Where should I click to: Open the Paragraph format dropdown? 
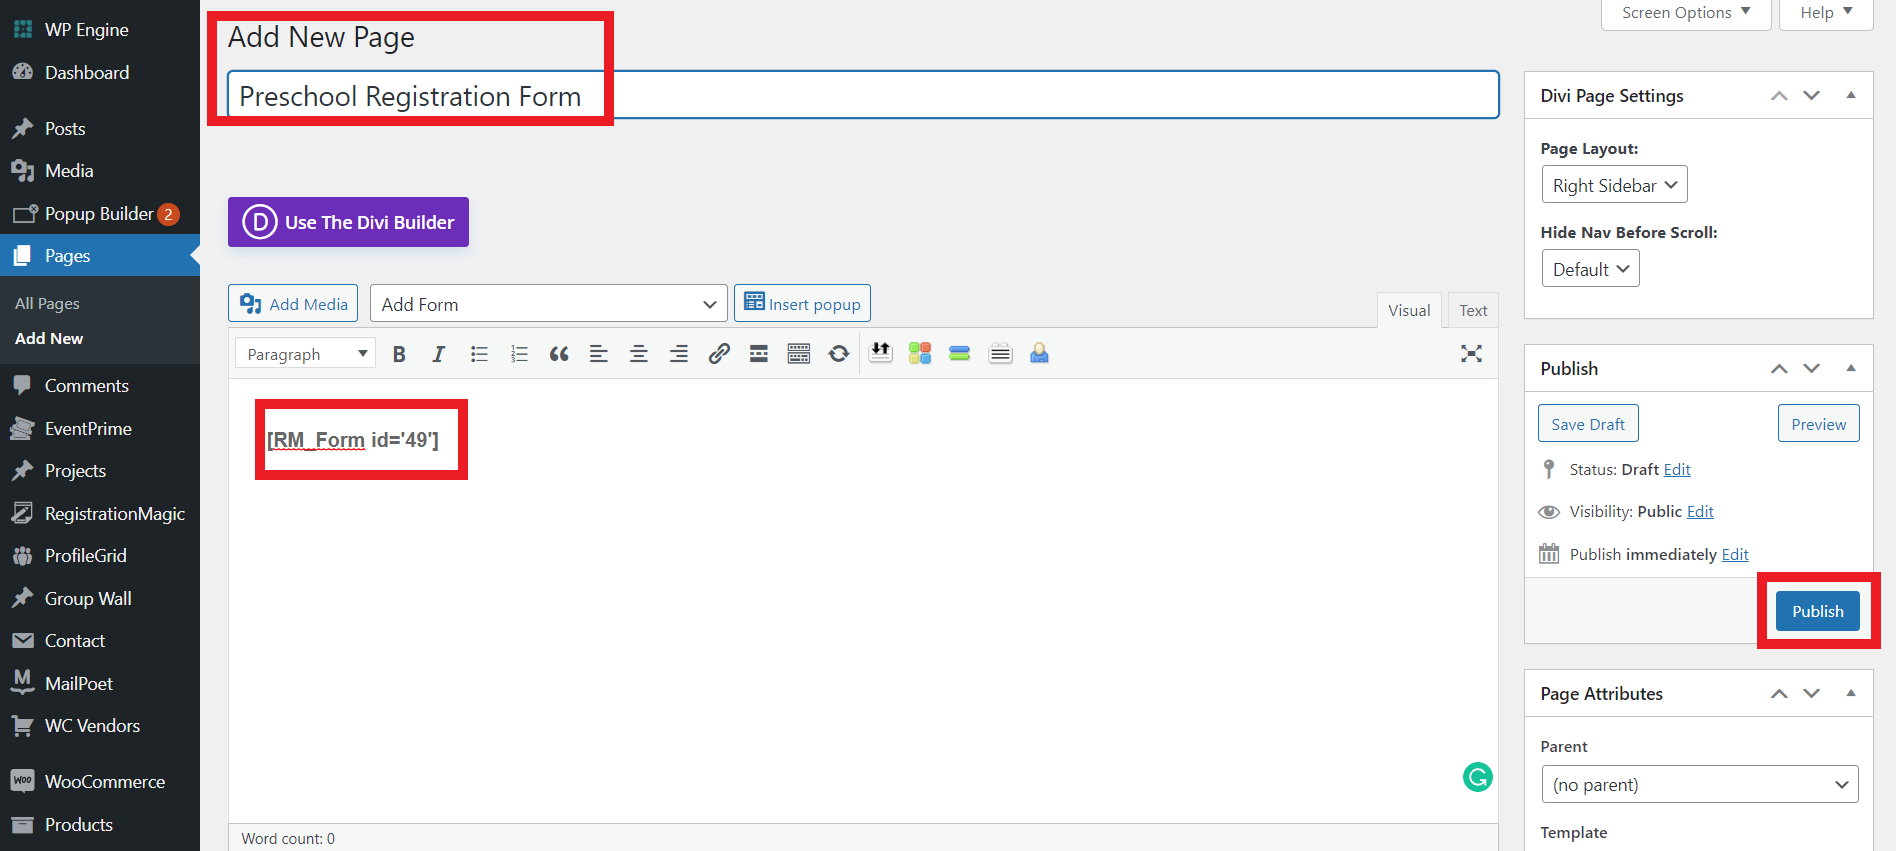coord(305,354)
